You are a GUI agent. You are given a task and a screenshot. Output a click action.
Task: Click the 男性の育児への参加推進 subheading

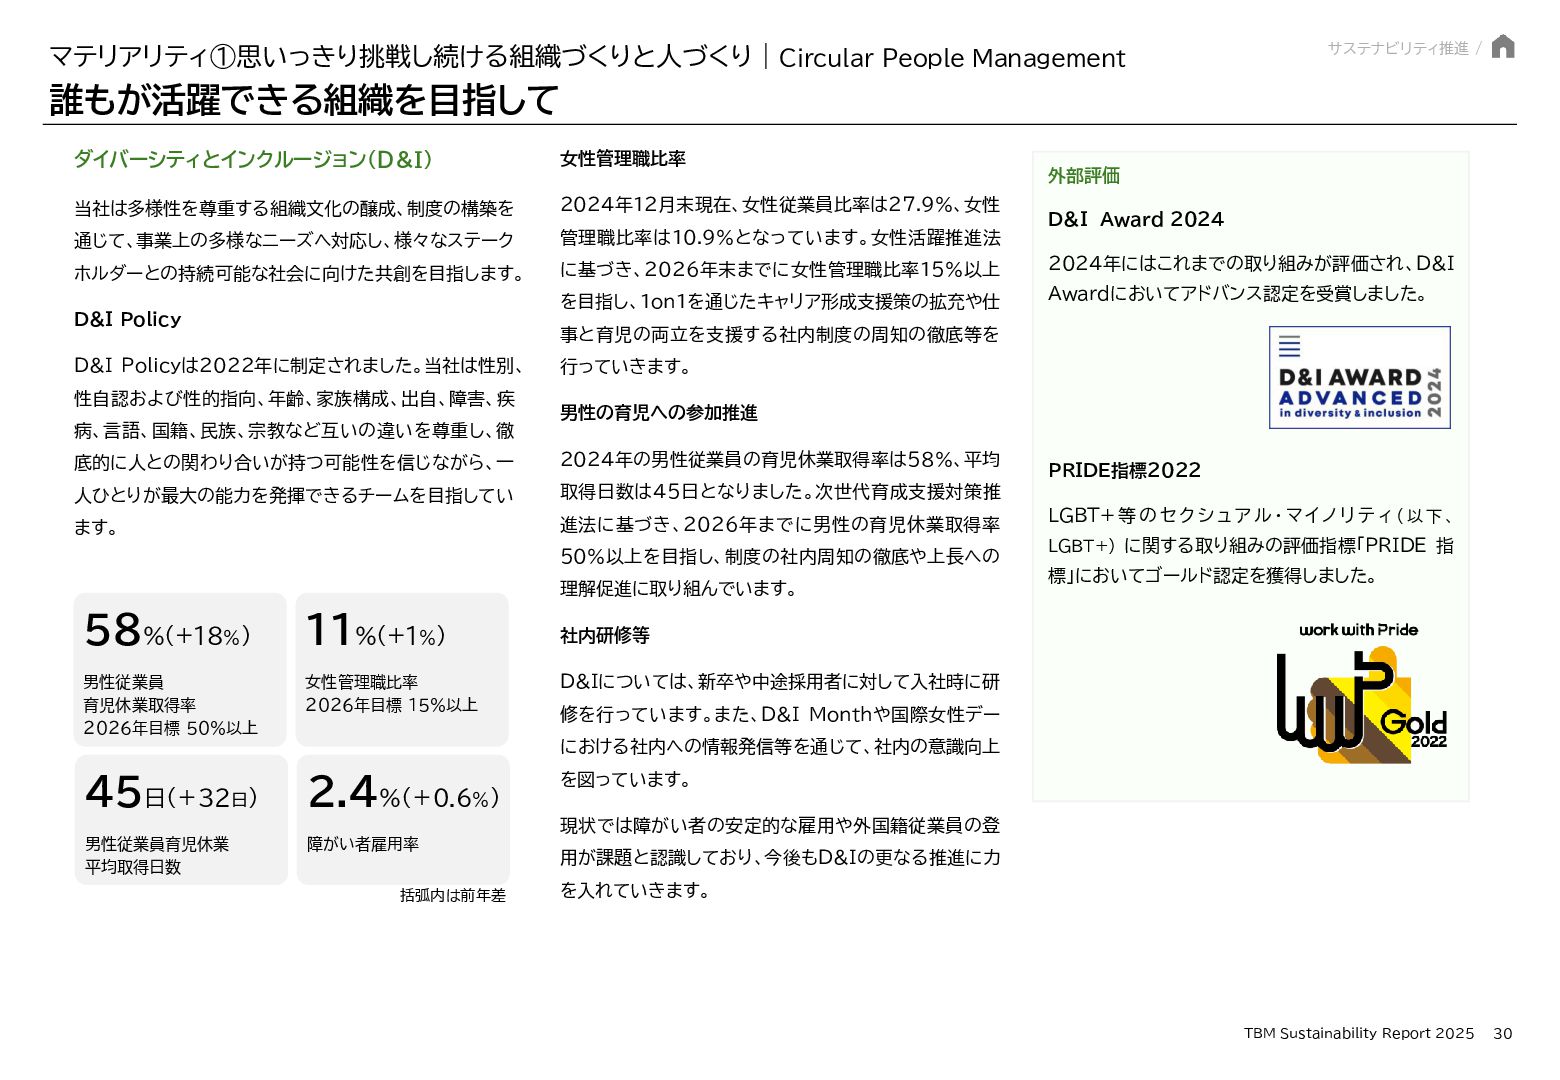659,413
